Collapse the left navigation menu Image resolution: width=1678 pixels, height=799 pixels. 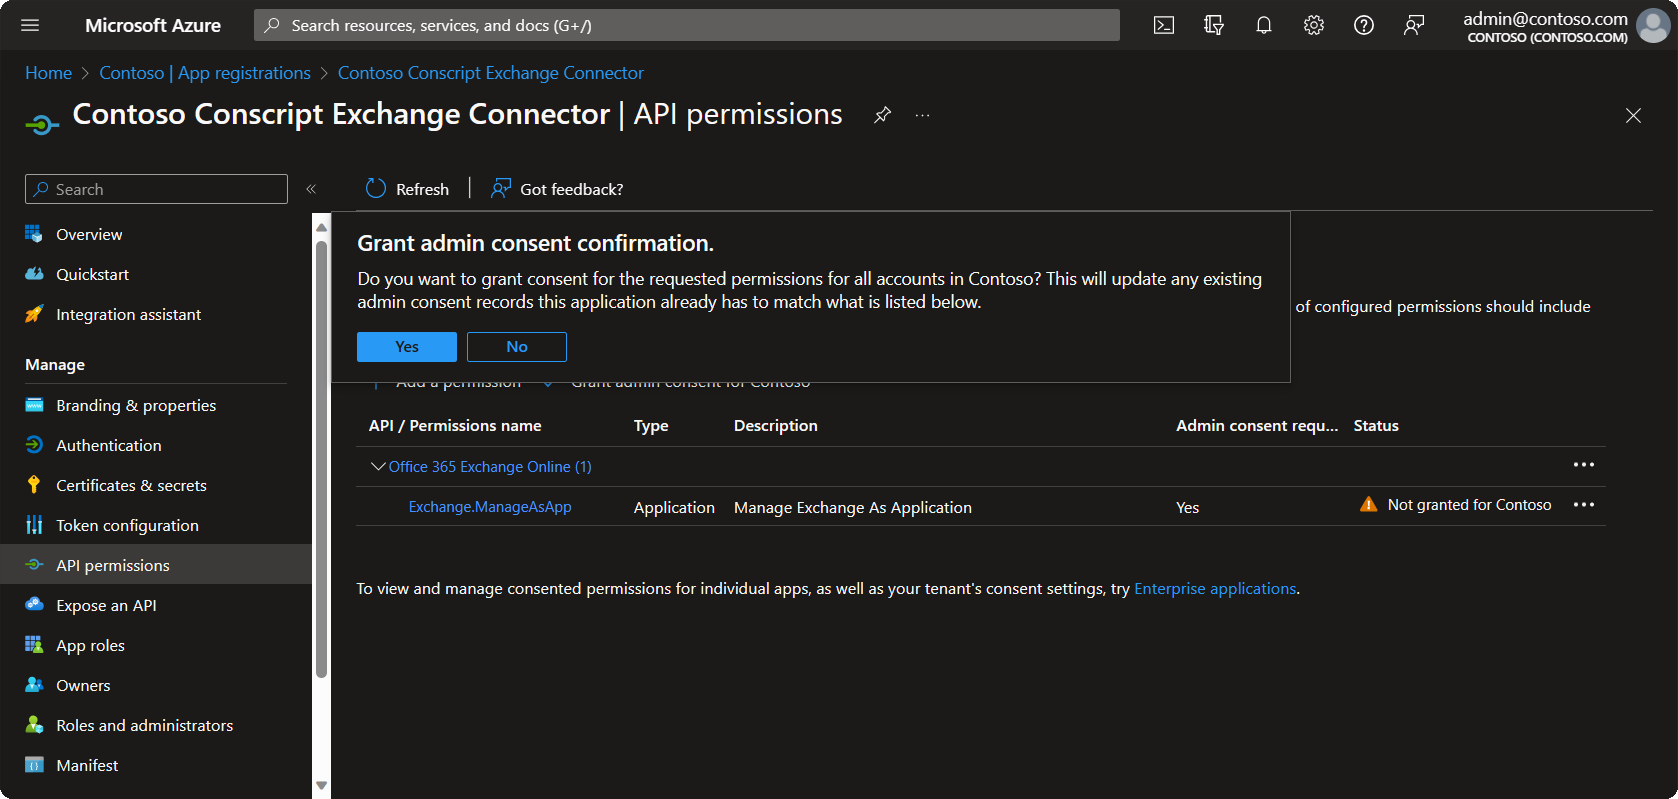tap(311, 189)
